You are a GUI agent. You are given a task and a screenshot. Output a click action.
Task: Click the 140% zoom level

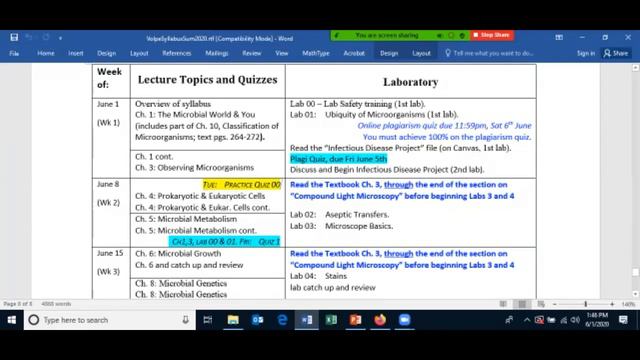(x=628, y=304)
